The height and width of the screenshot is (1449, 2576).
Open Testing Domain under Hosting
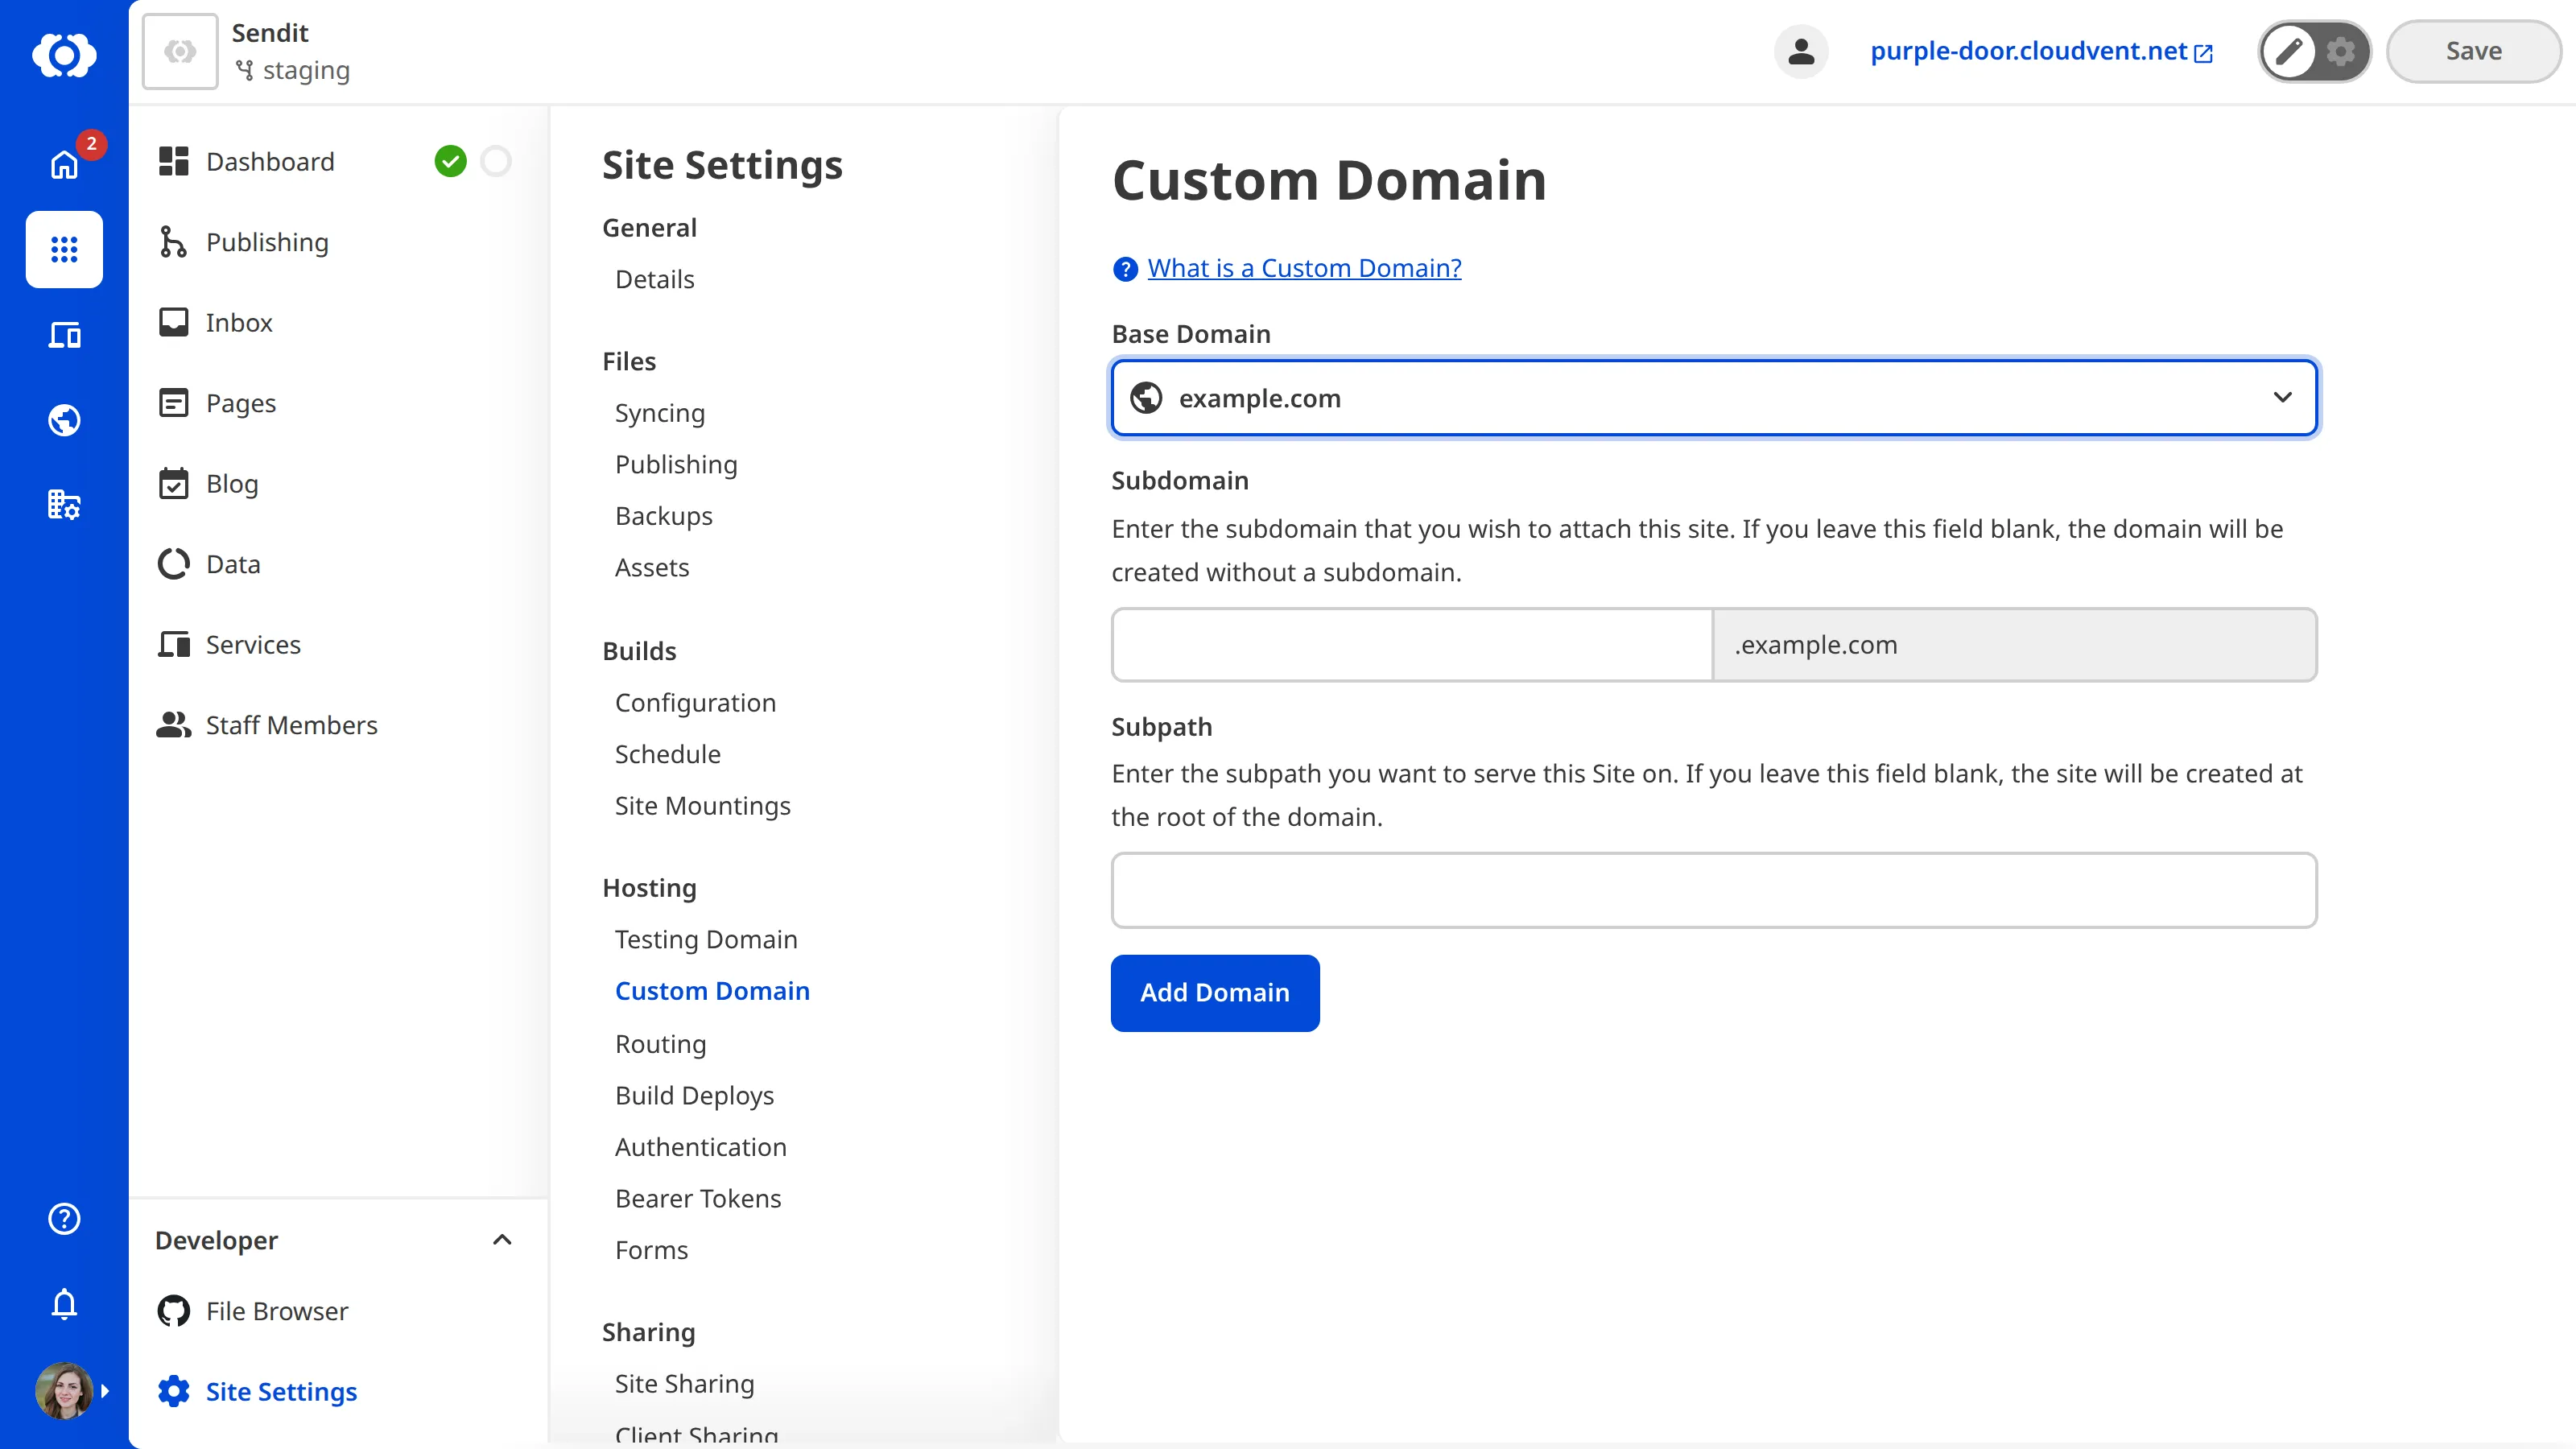706,939
